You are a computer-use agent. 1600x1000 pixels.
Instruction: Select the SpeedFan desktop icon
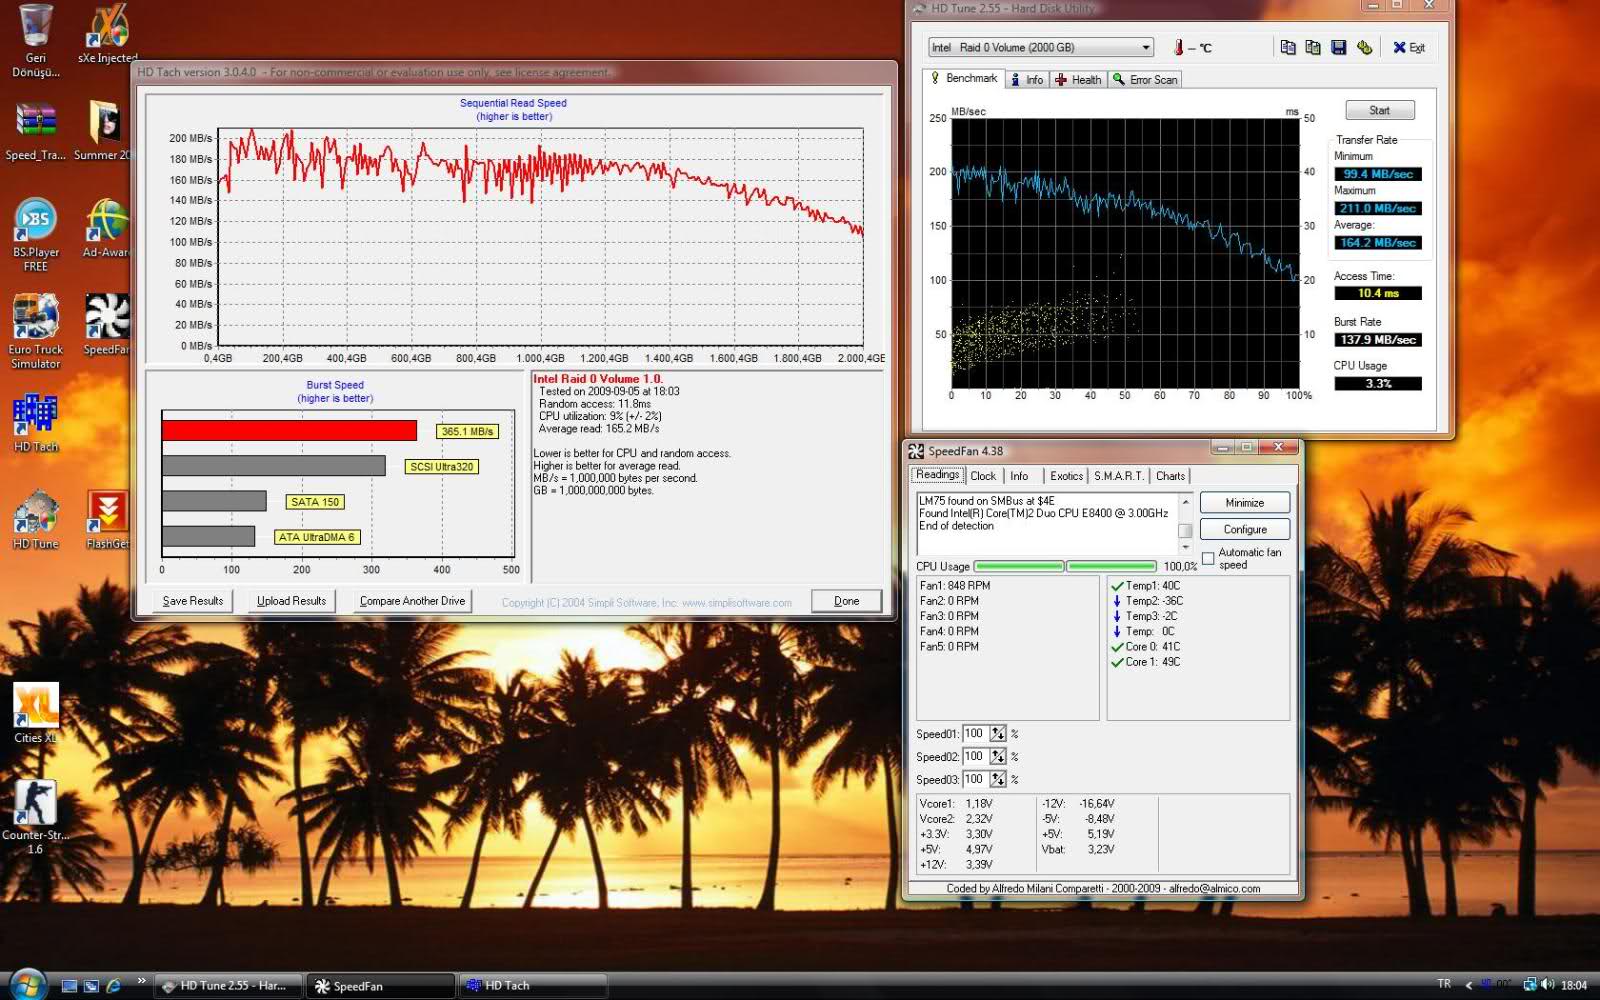106,324
